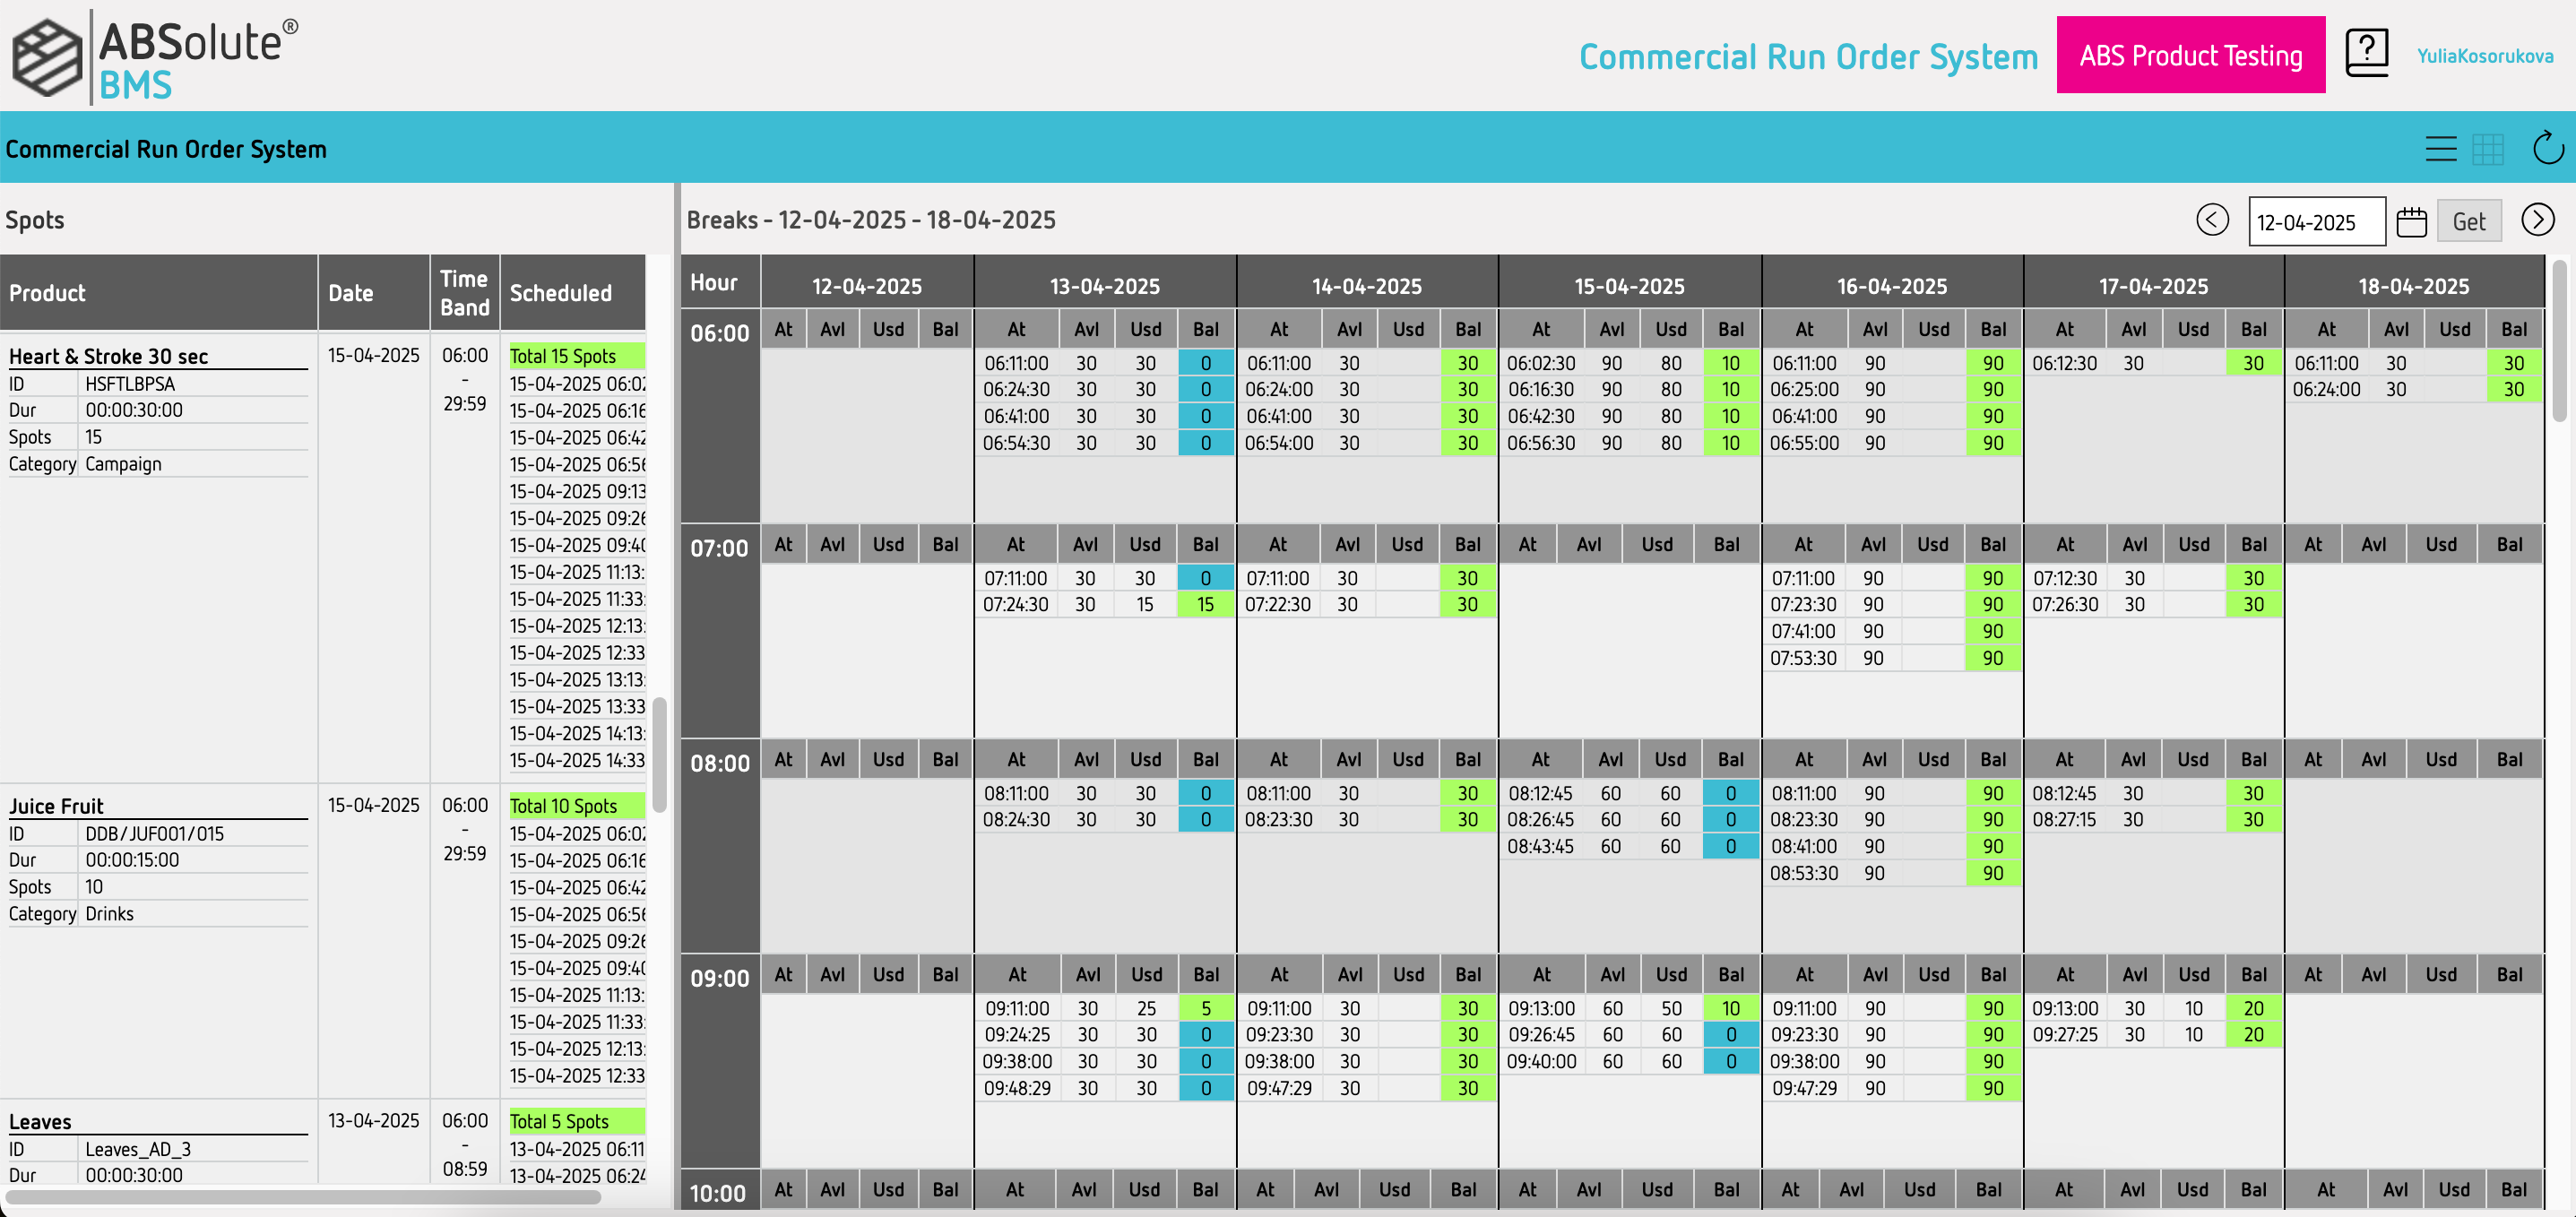2576x1217 pixels.
Task: Click the Scheduled column header
Action: (573, 292)
